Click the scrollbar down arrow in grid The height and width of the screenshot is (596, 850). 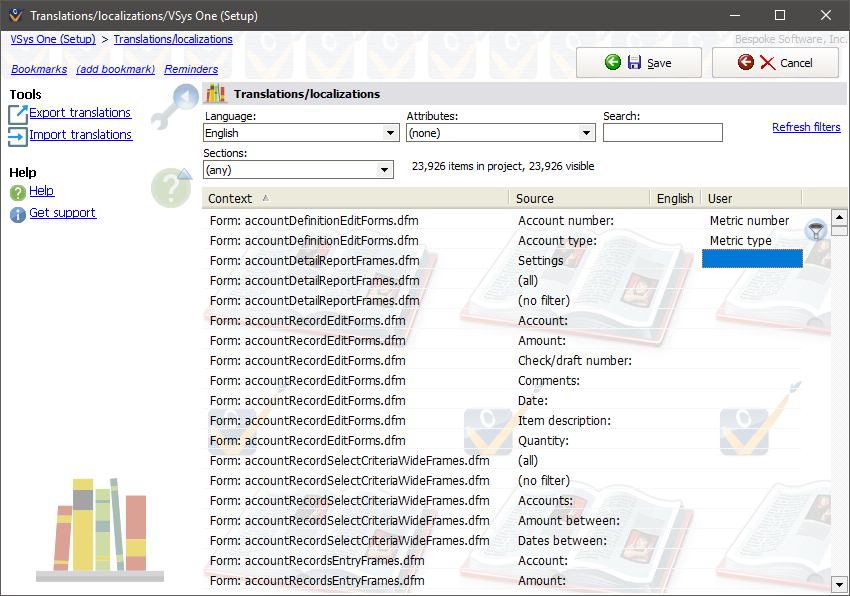pyautogui.click(x=839, y=584)
